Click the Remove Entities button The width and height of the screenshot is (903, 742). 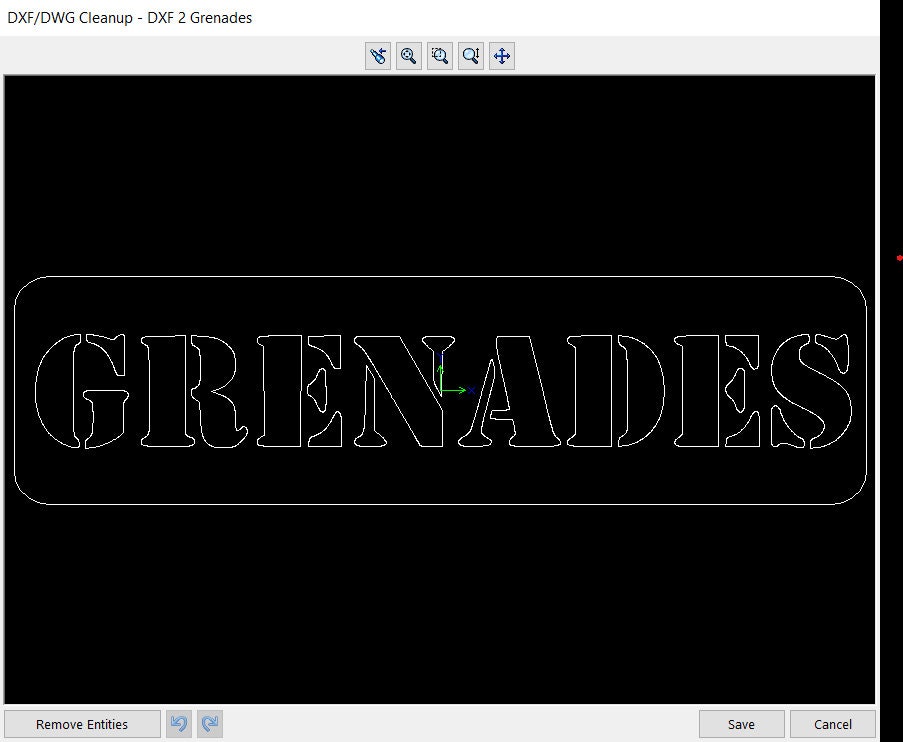tap(82, 724)
